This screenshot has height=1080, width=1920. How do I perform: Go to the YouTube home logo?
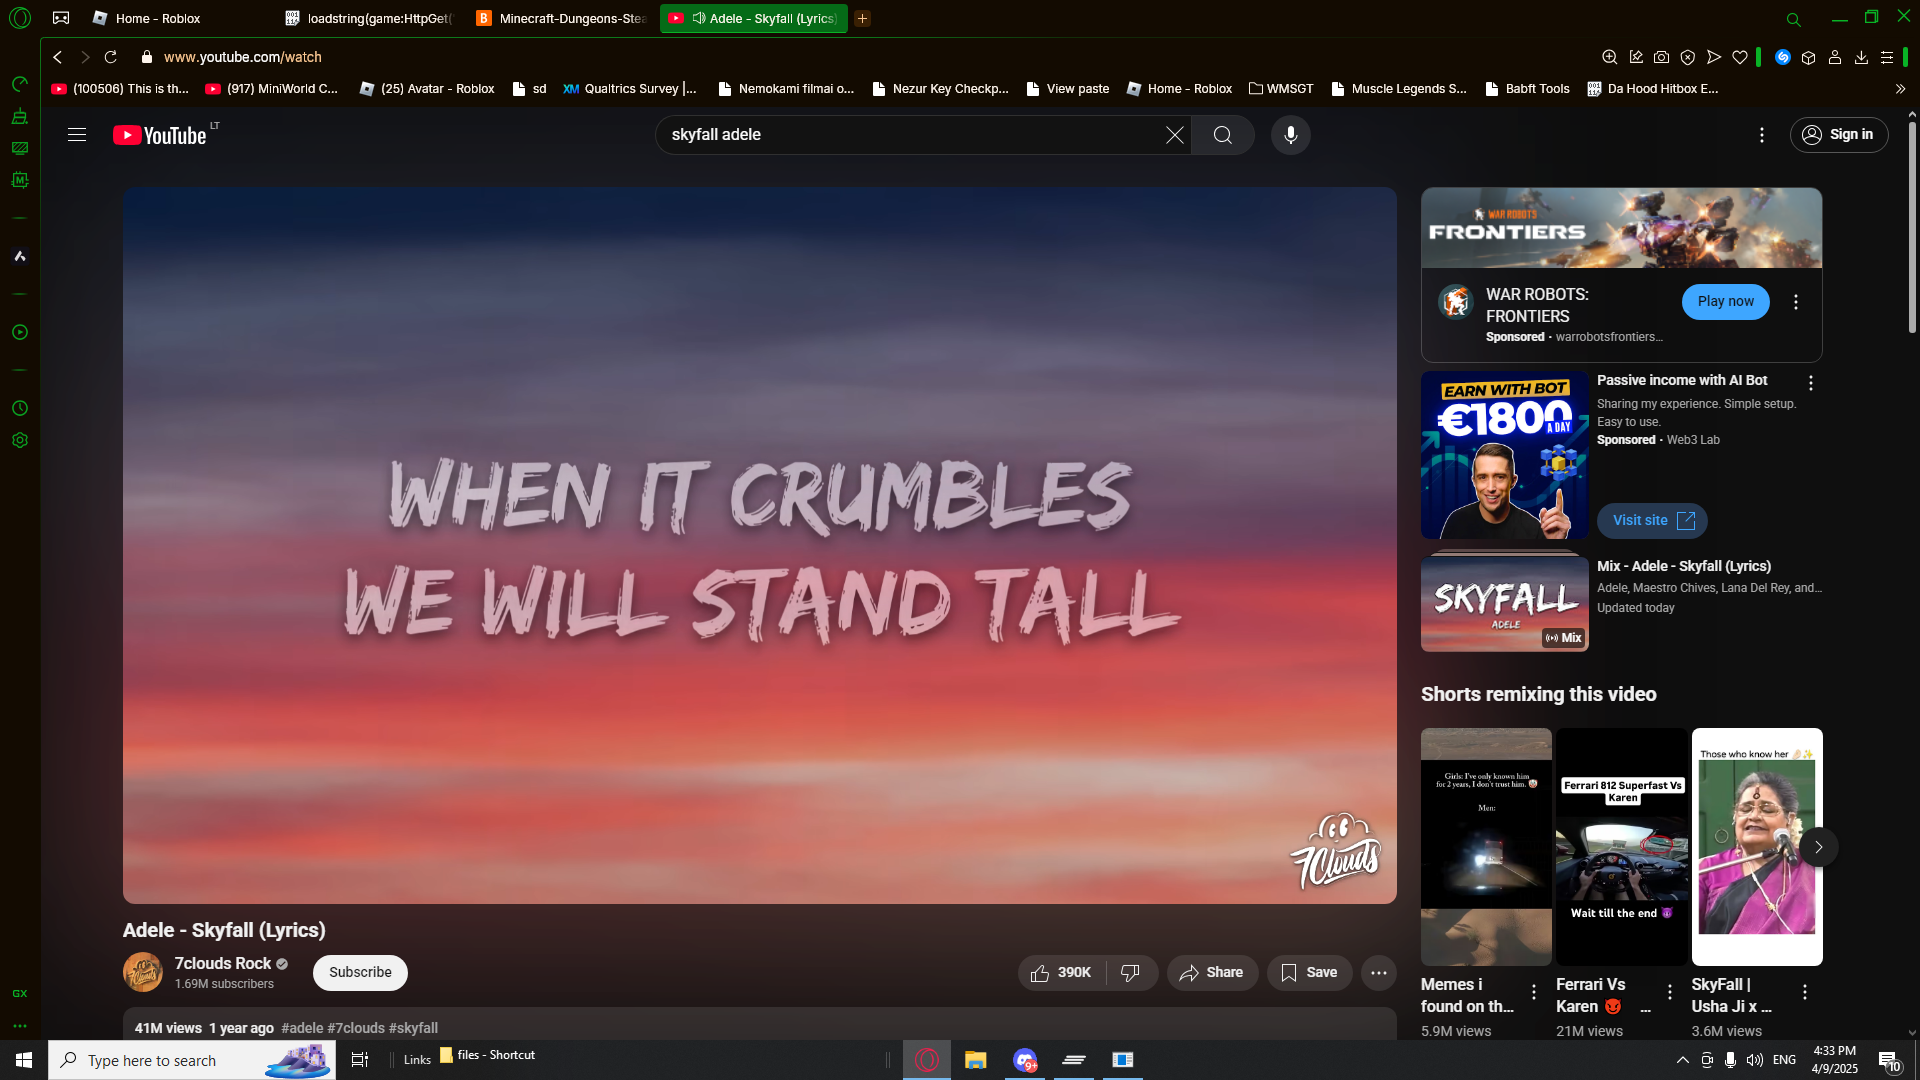(x=160, y=135)
